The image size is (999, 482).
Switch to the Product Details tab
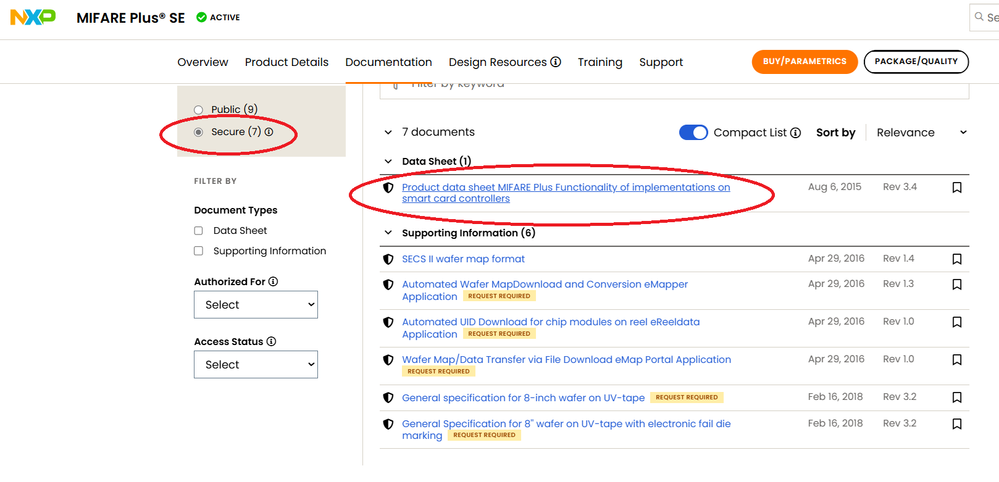pos(286,62)
